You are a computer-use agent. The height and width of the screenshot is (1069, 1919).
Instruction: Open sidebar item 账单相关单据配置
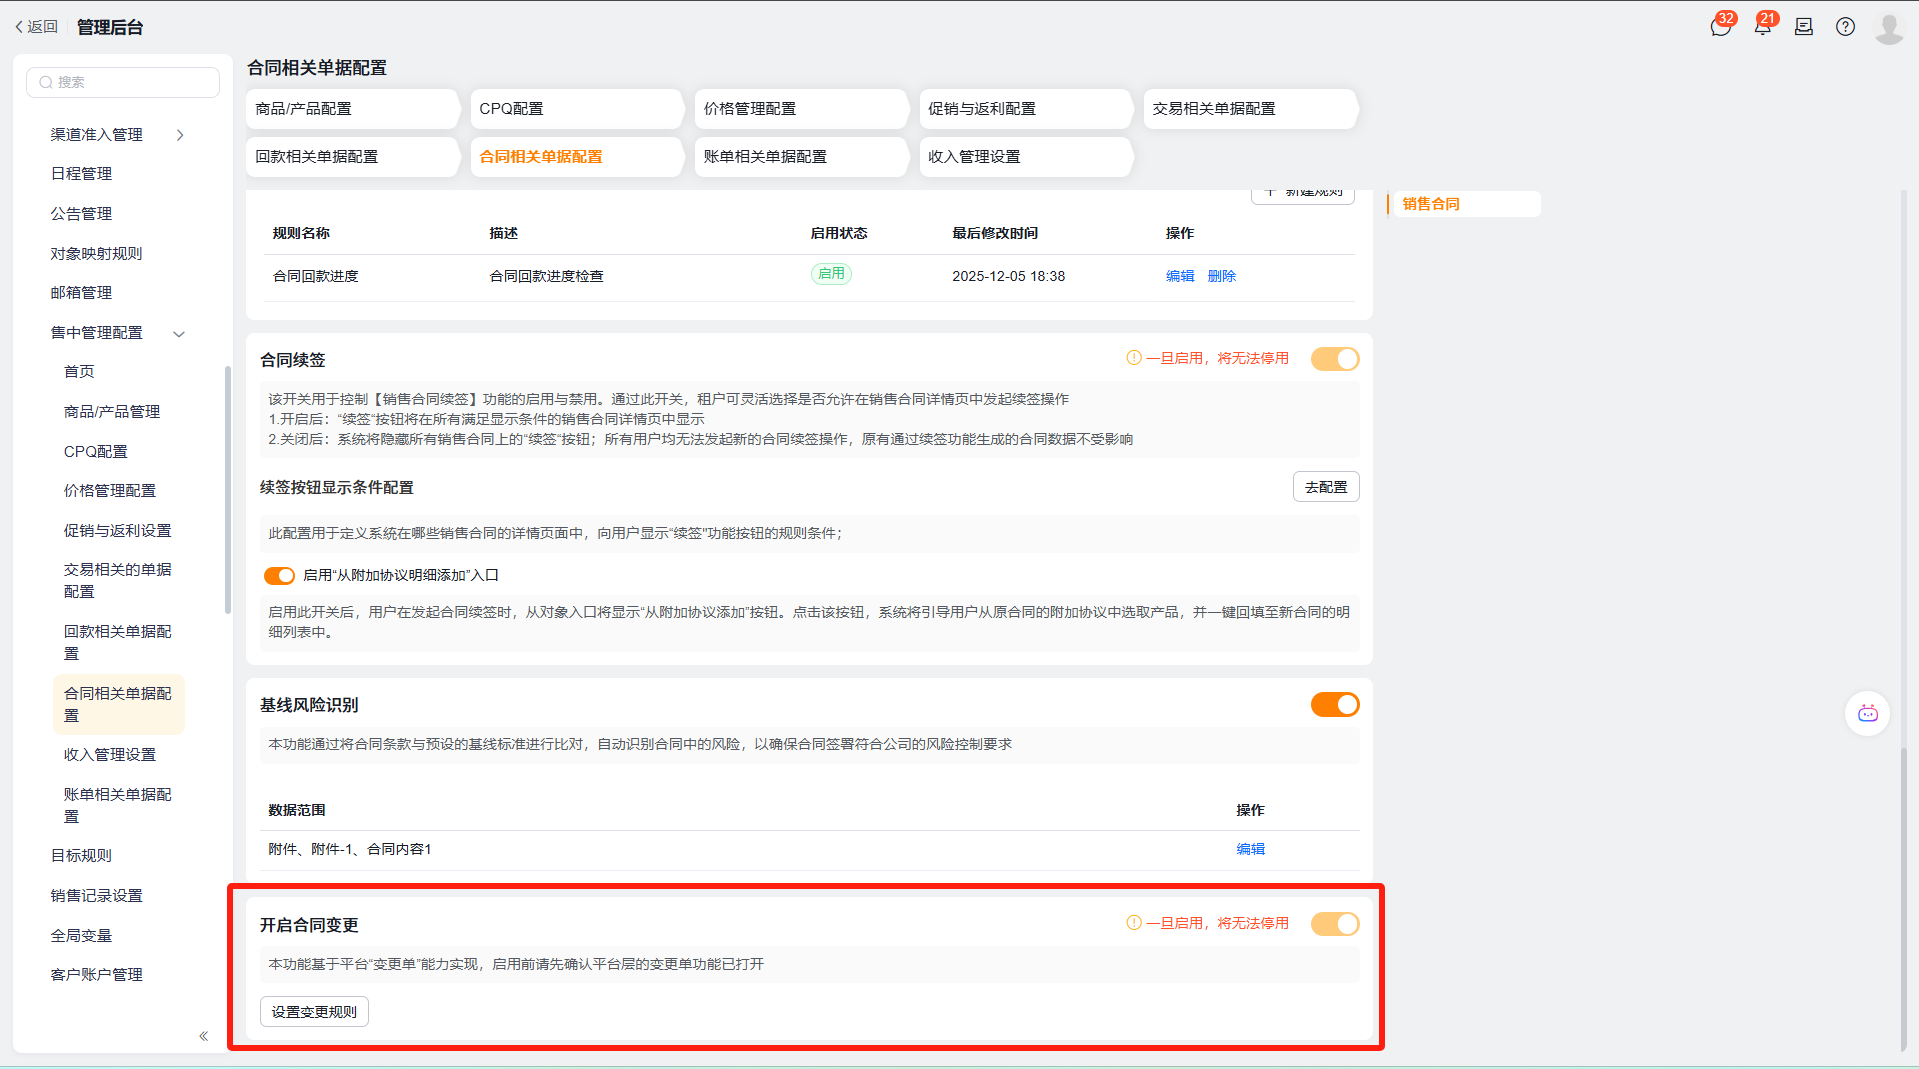click(x=118, y=806)
